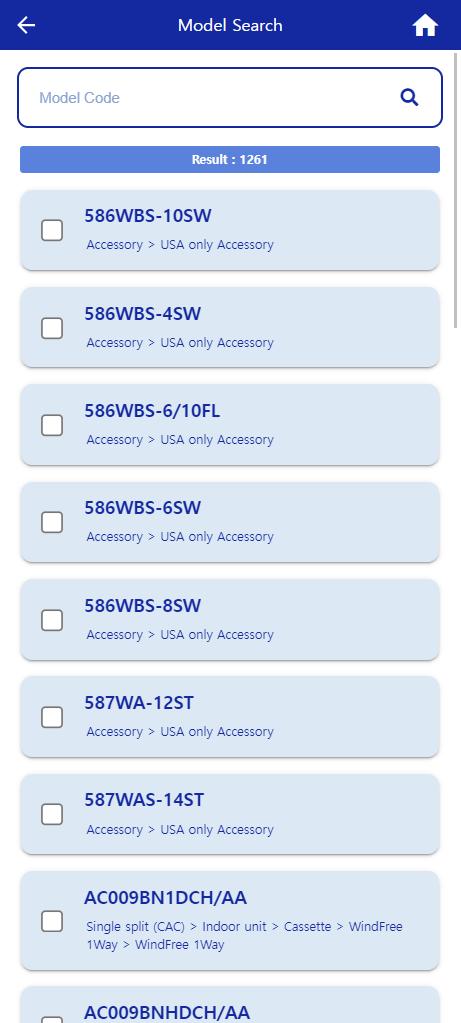Enable the checkbox for 586WBS-6SW

[52, 522]
